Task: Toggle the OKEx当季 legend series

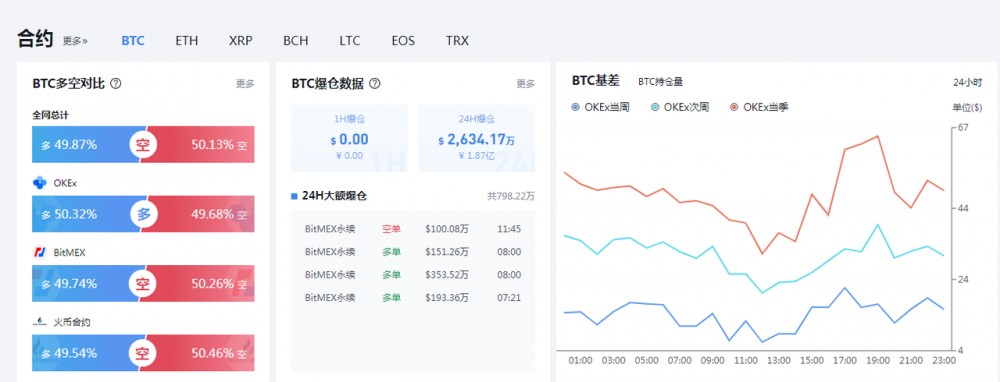Action: (x=760, y=107)
